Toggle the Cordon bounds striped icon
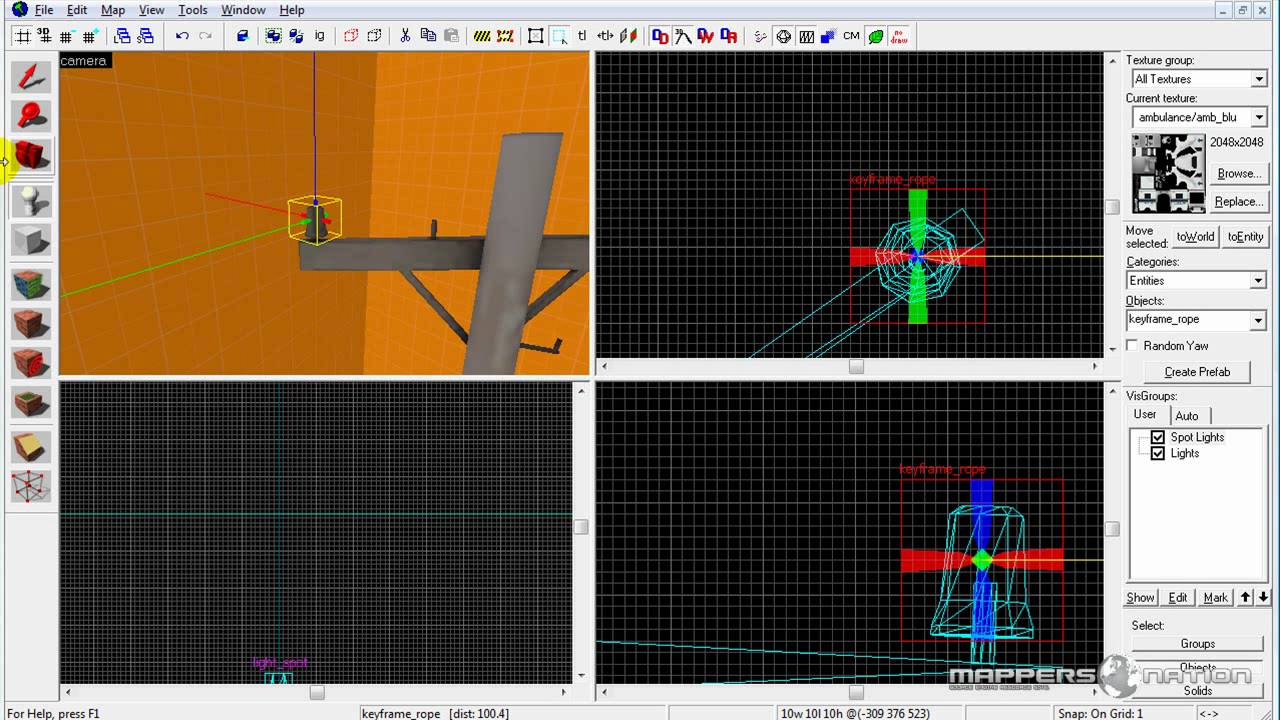1280x720 pixels. coord(482,36)
